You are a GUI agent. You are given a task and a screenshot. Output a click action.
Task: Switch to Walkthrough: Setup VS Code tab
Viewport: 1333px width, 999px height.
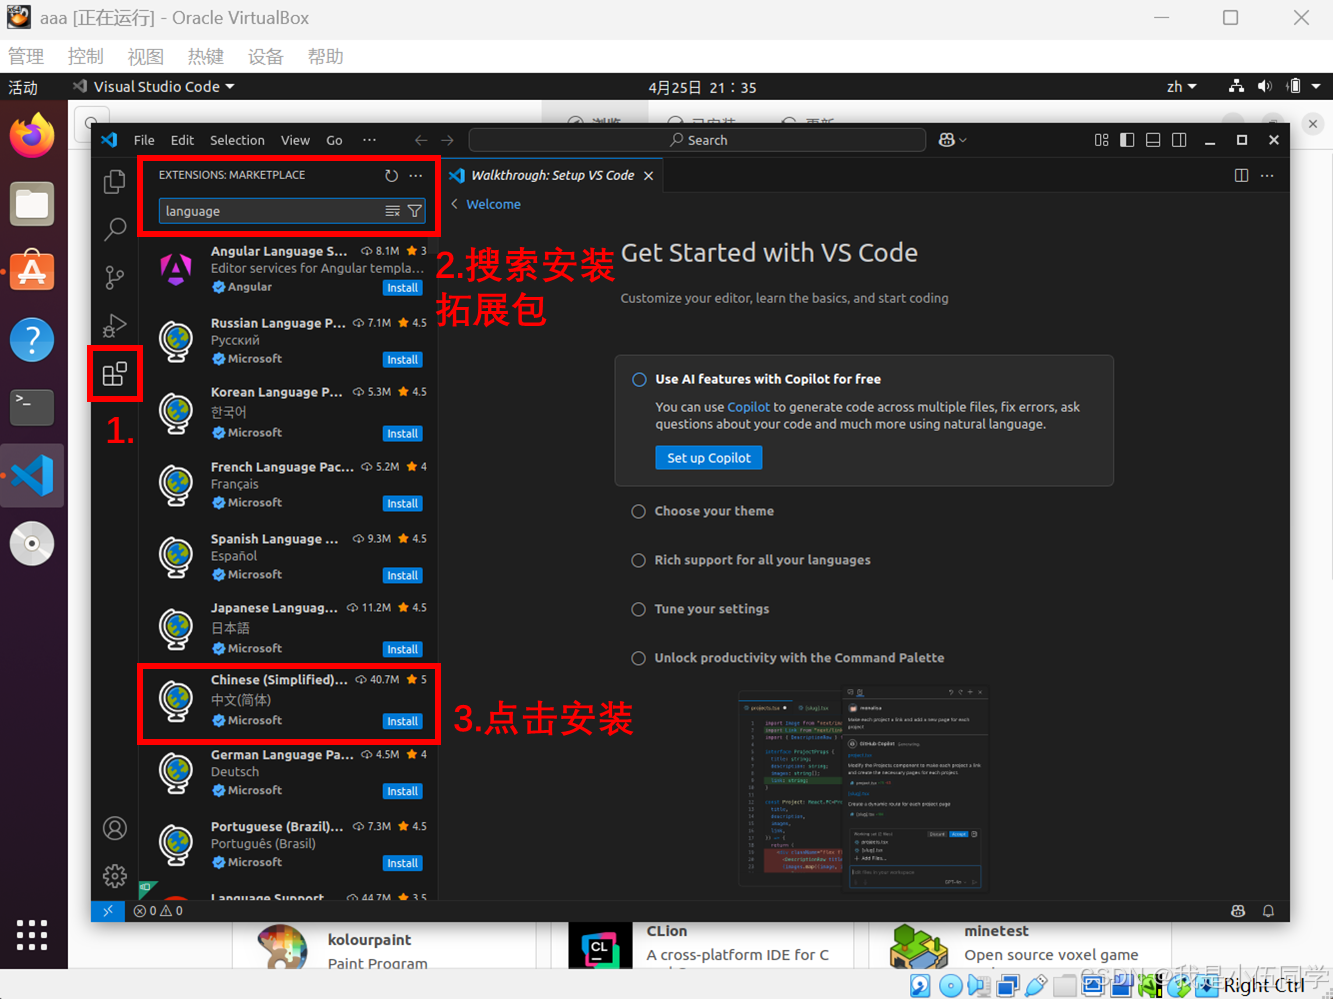pos(552,175)
